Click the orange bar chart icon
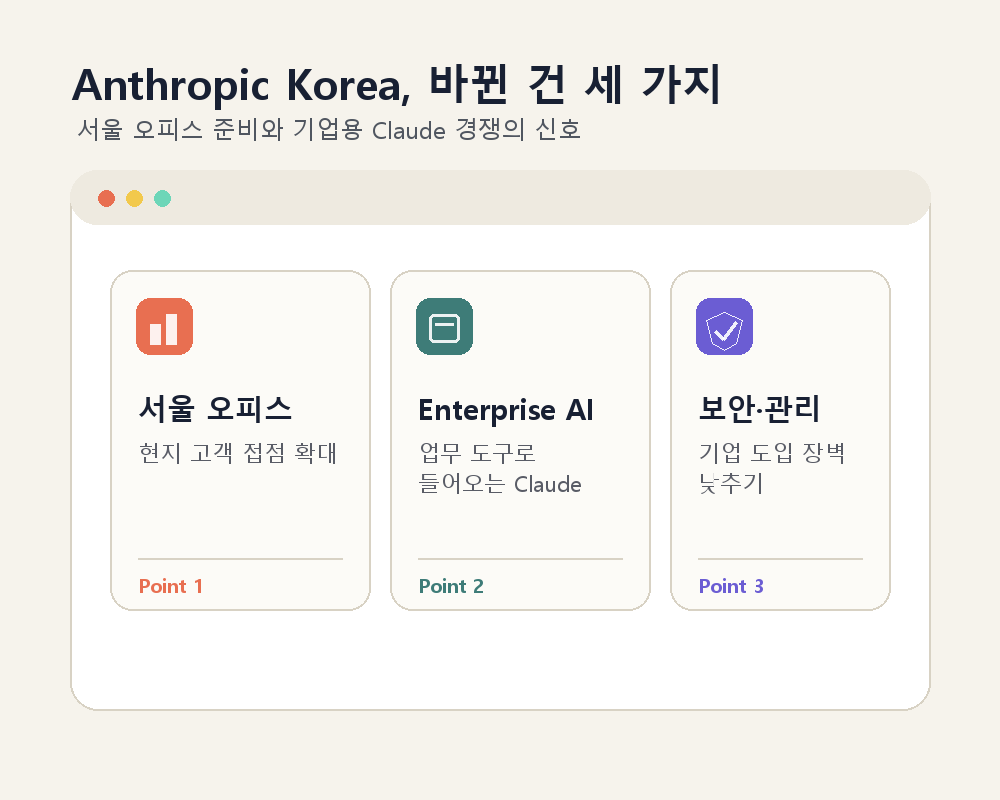1000x800 pixels. click(x=165, y=326)
